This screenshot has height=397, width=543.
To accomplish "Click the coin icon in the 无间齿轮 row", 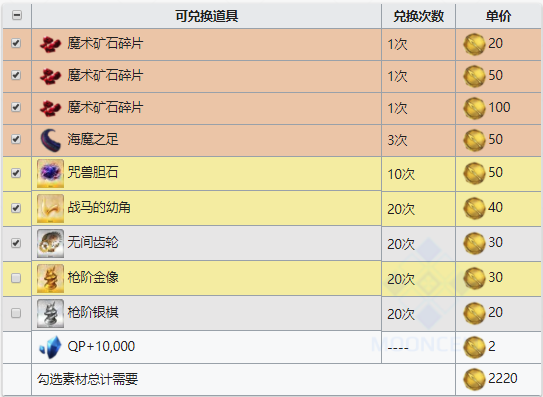I will [x=474, y=243].
